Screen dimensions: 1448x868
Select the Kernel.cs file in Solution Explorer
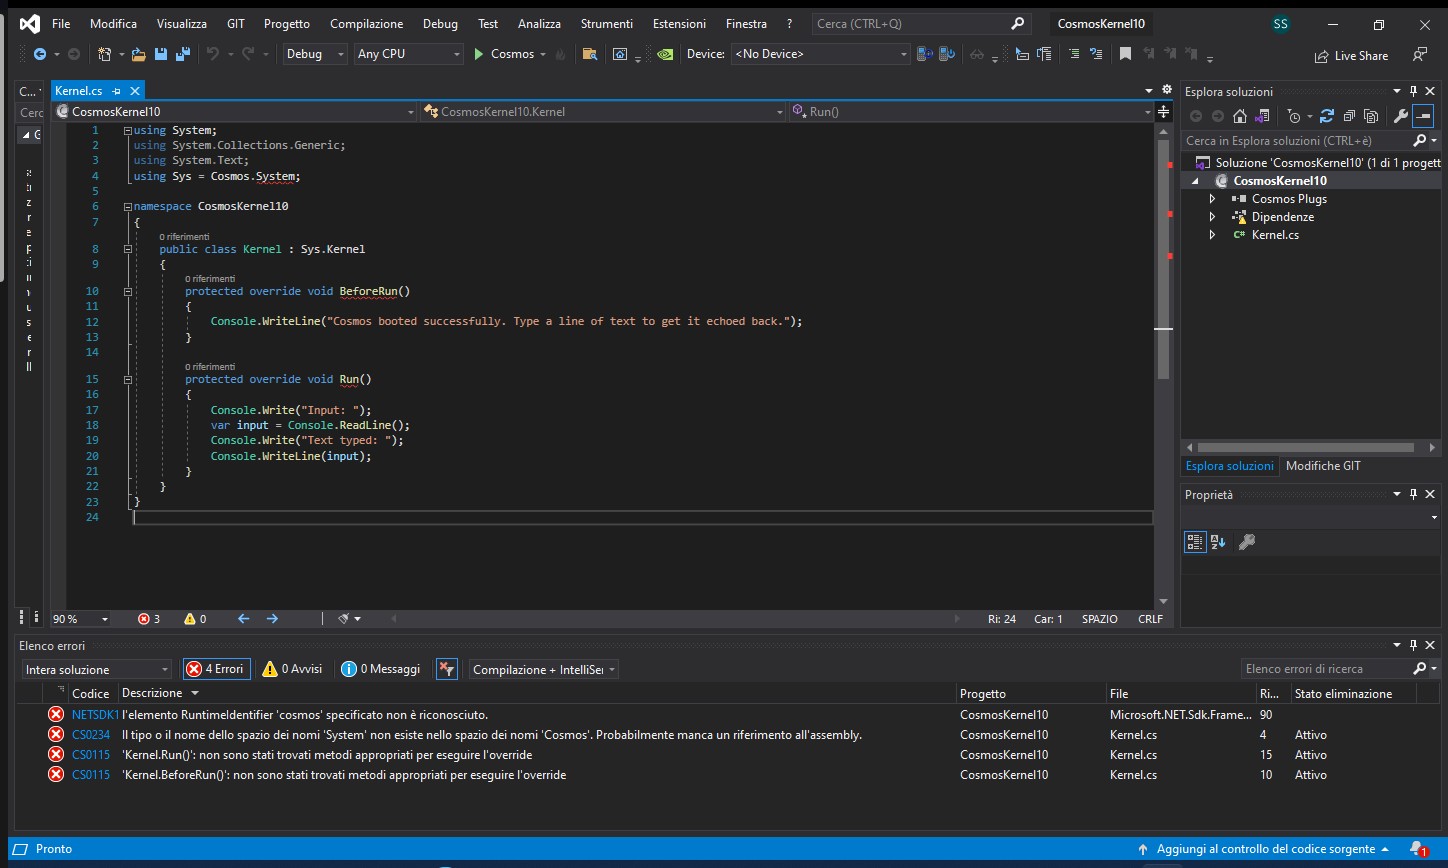(1277, 235)
